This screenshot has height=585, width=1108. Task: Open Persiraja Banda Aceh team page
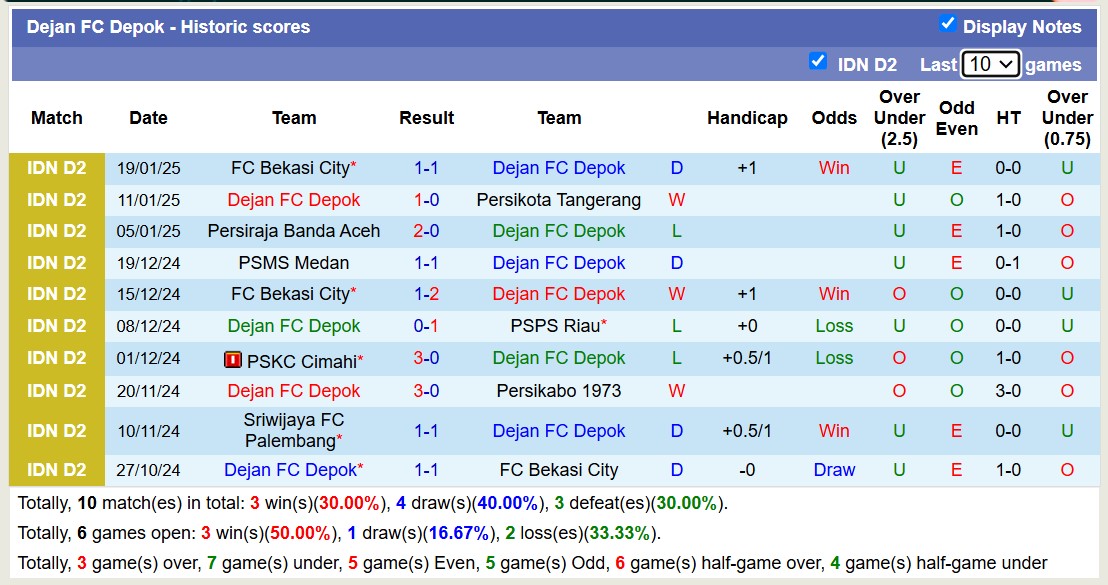(x=293, y=231)
